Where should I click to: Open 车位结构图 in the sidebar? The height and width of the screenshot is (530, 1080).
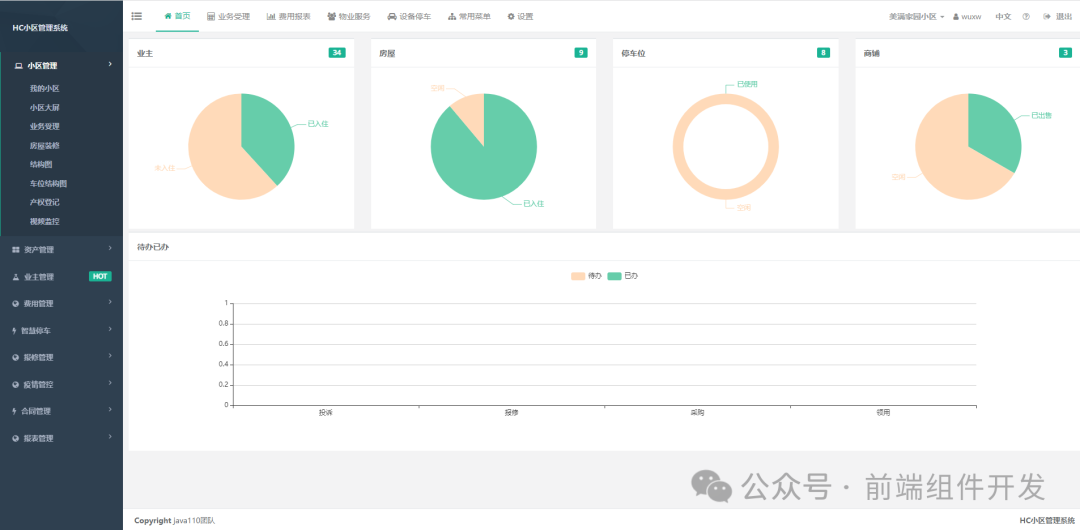click(x=48, y=184)
